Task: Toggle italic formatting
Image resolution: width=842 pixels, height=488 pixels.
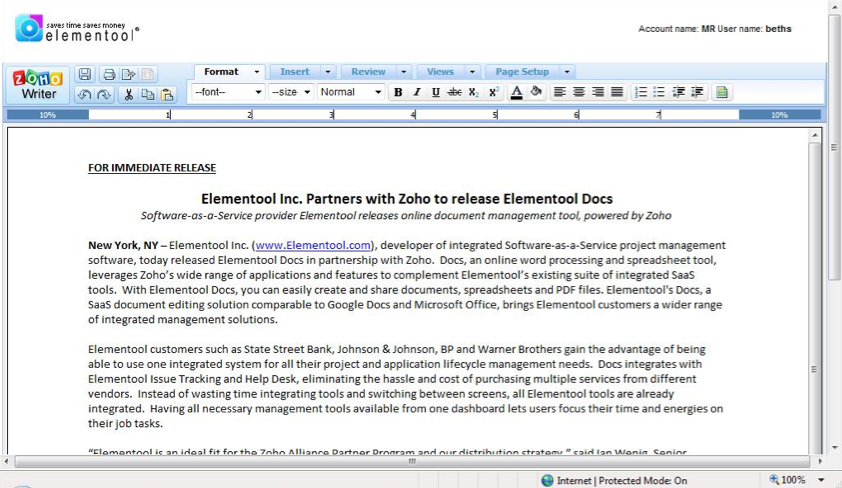Action: [417, 92]
